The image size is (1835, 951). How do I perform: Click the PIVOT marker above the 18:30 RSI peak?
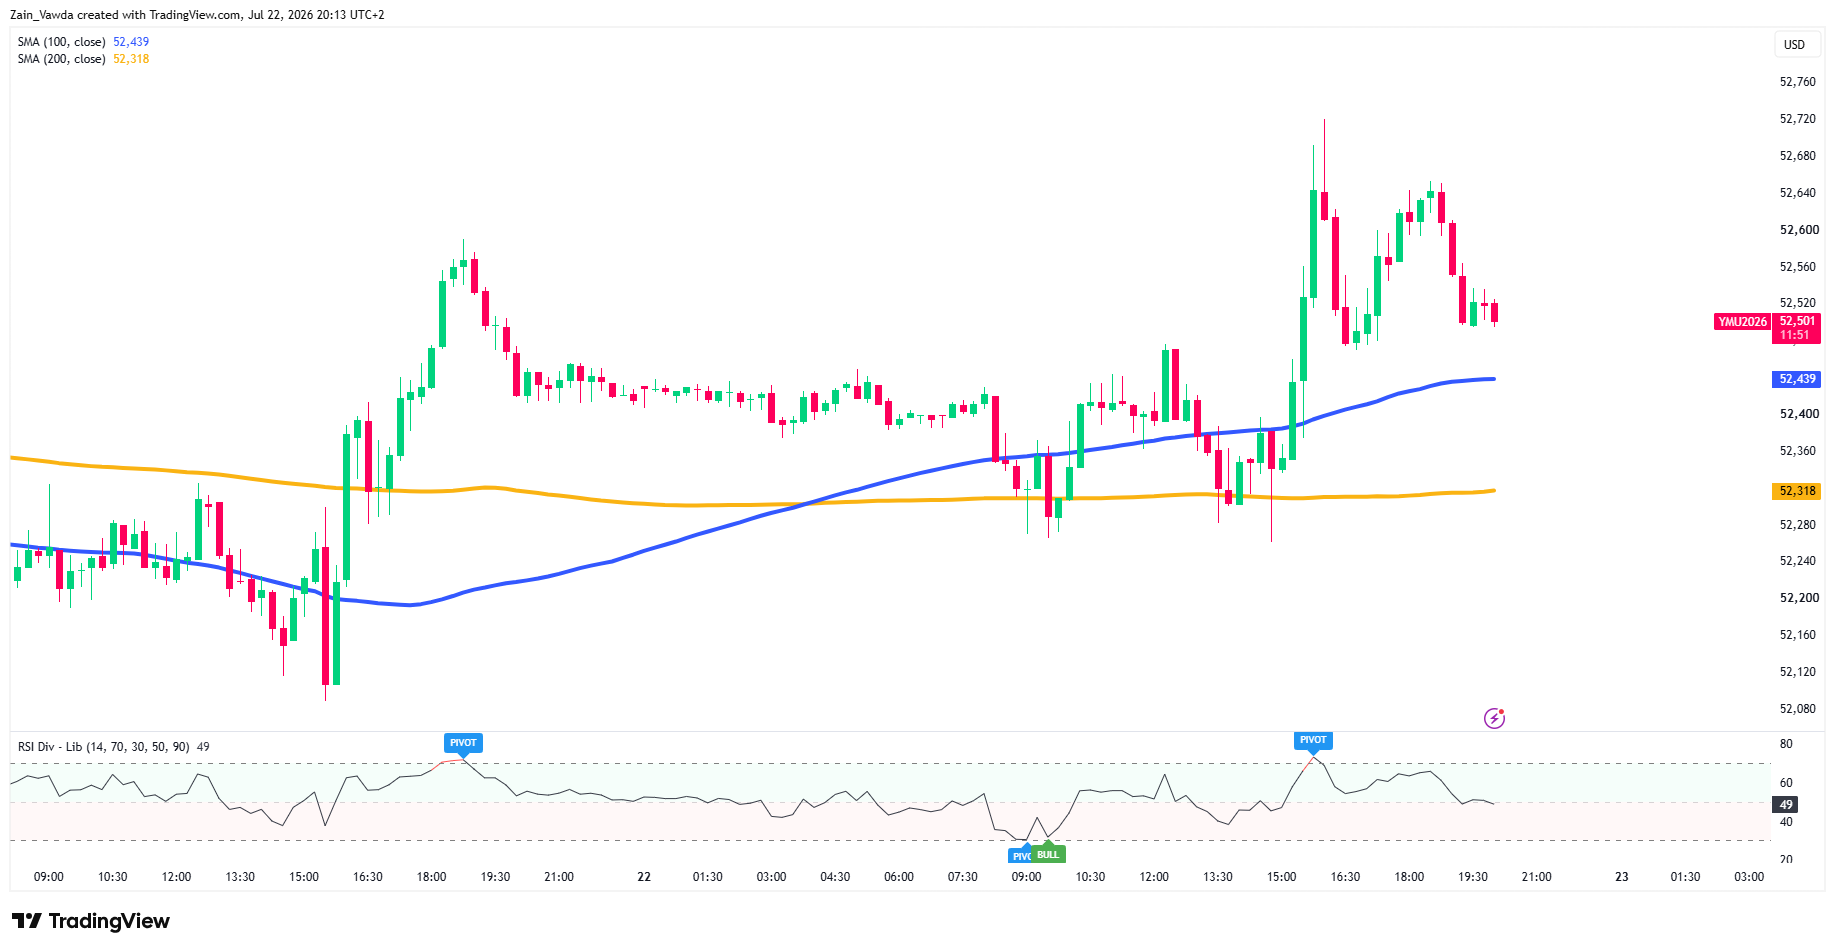coord(463,743)
